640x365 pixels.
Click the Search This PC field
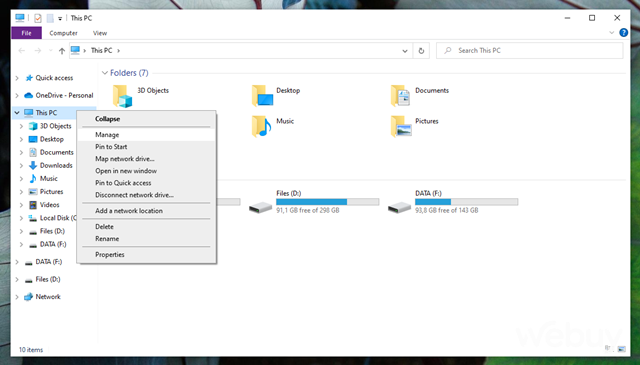(x=529, y=51)
